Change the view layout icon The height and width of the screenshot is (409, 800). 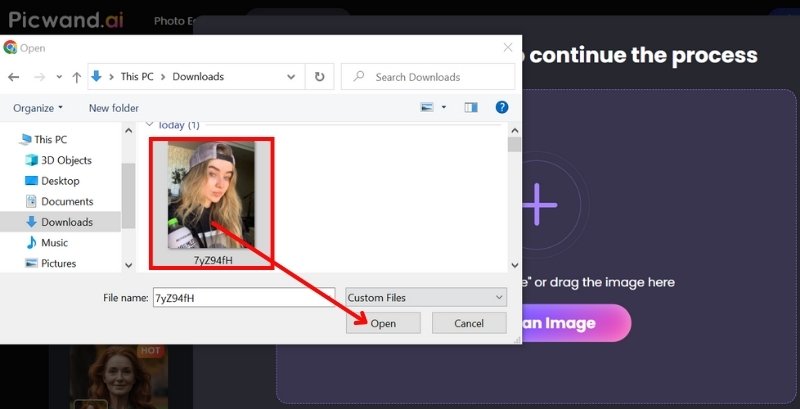pos(427,107)
